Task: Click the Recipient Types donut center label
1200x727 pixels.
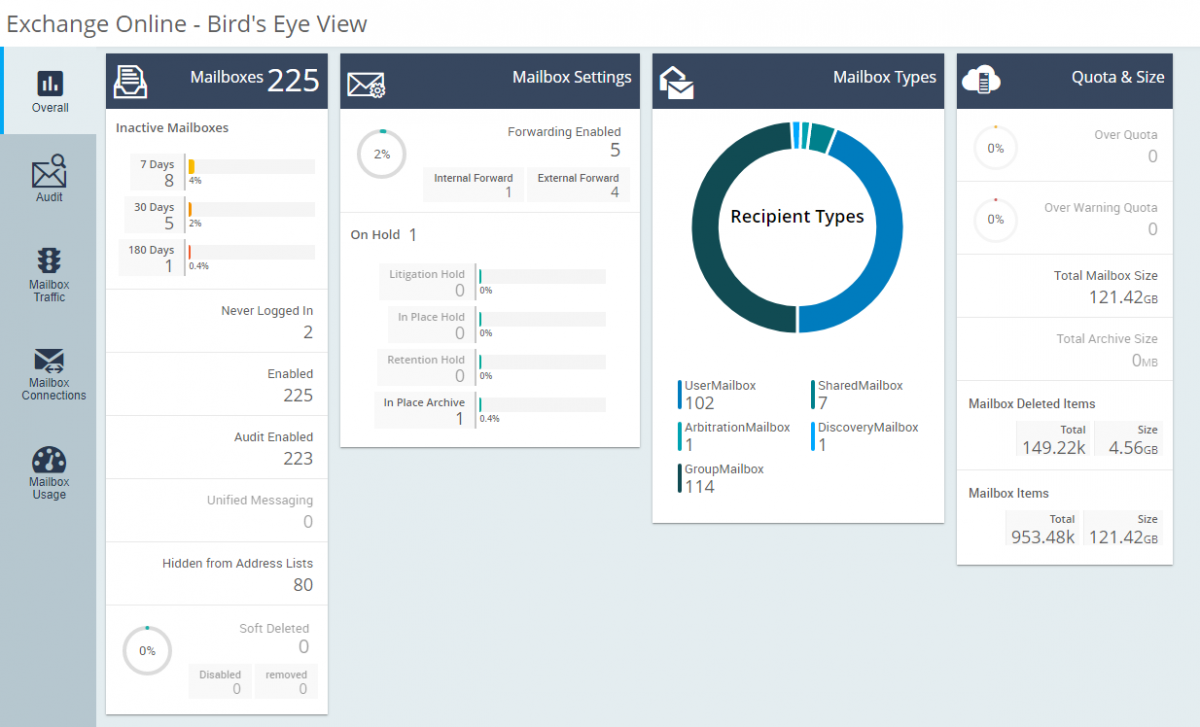Action: tap(797, 216)
